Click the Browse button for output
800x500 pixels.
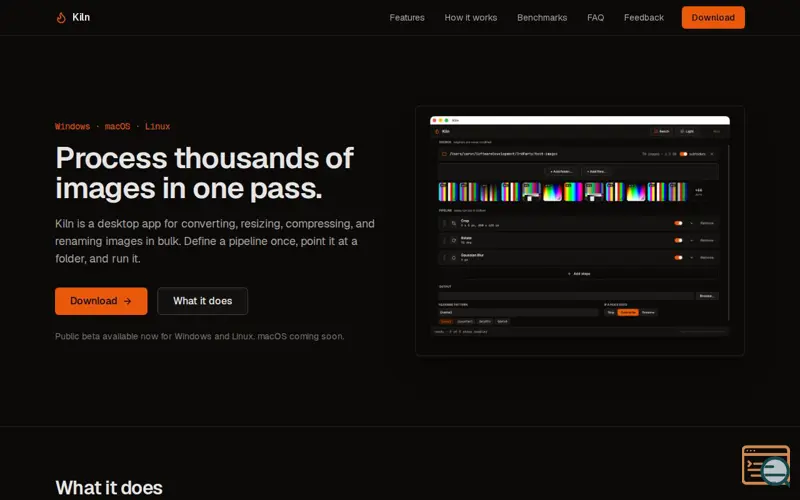click(707, 296)
